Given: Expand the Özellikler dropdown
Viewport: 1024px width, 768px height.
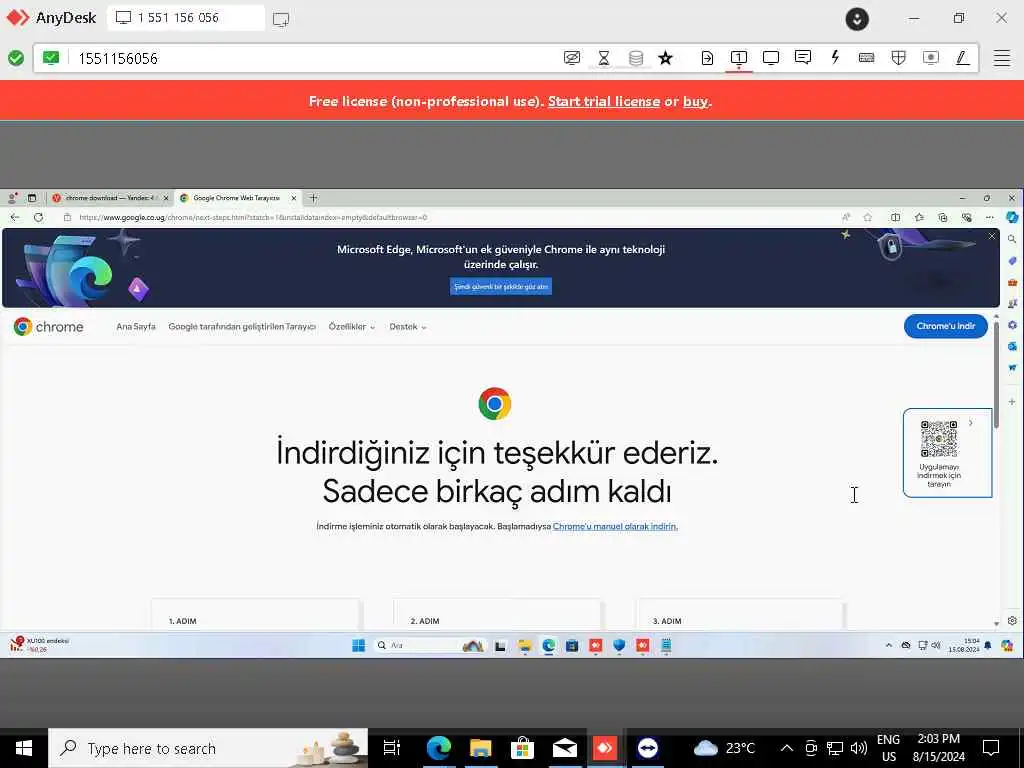Looking at the screenshot, I should pos(352,327).
